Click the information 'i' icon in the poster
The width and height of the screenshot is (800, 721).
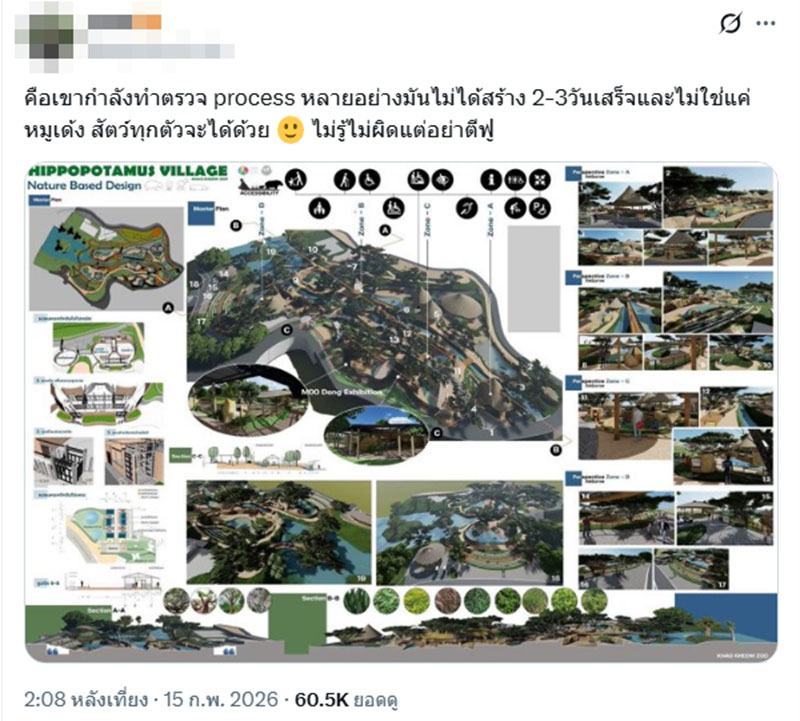coord(491,180)
